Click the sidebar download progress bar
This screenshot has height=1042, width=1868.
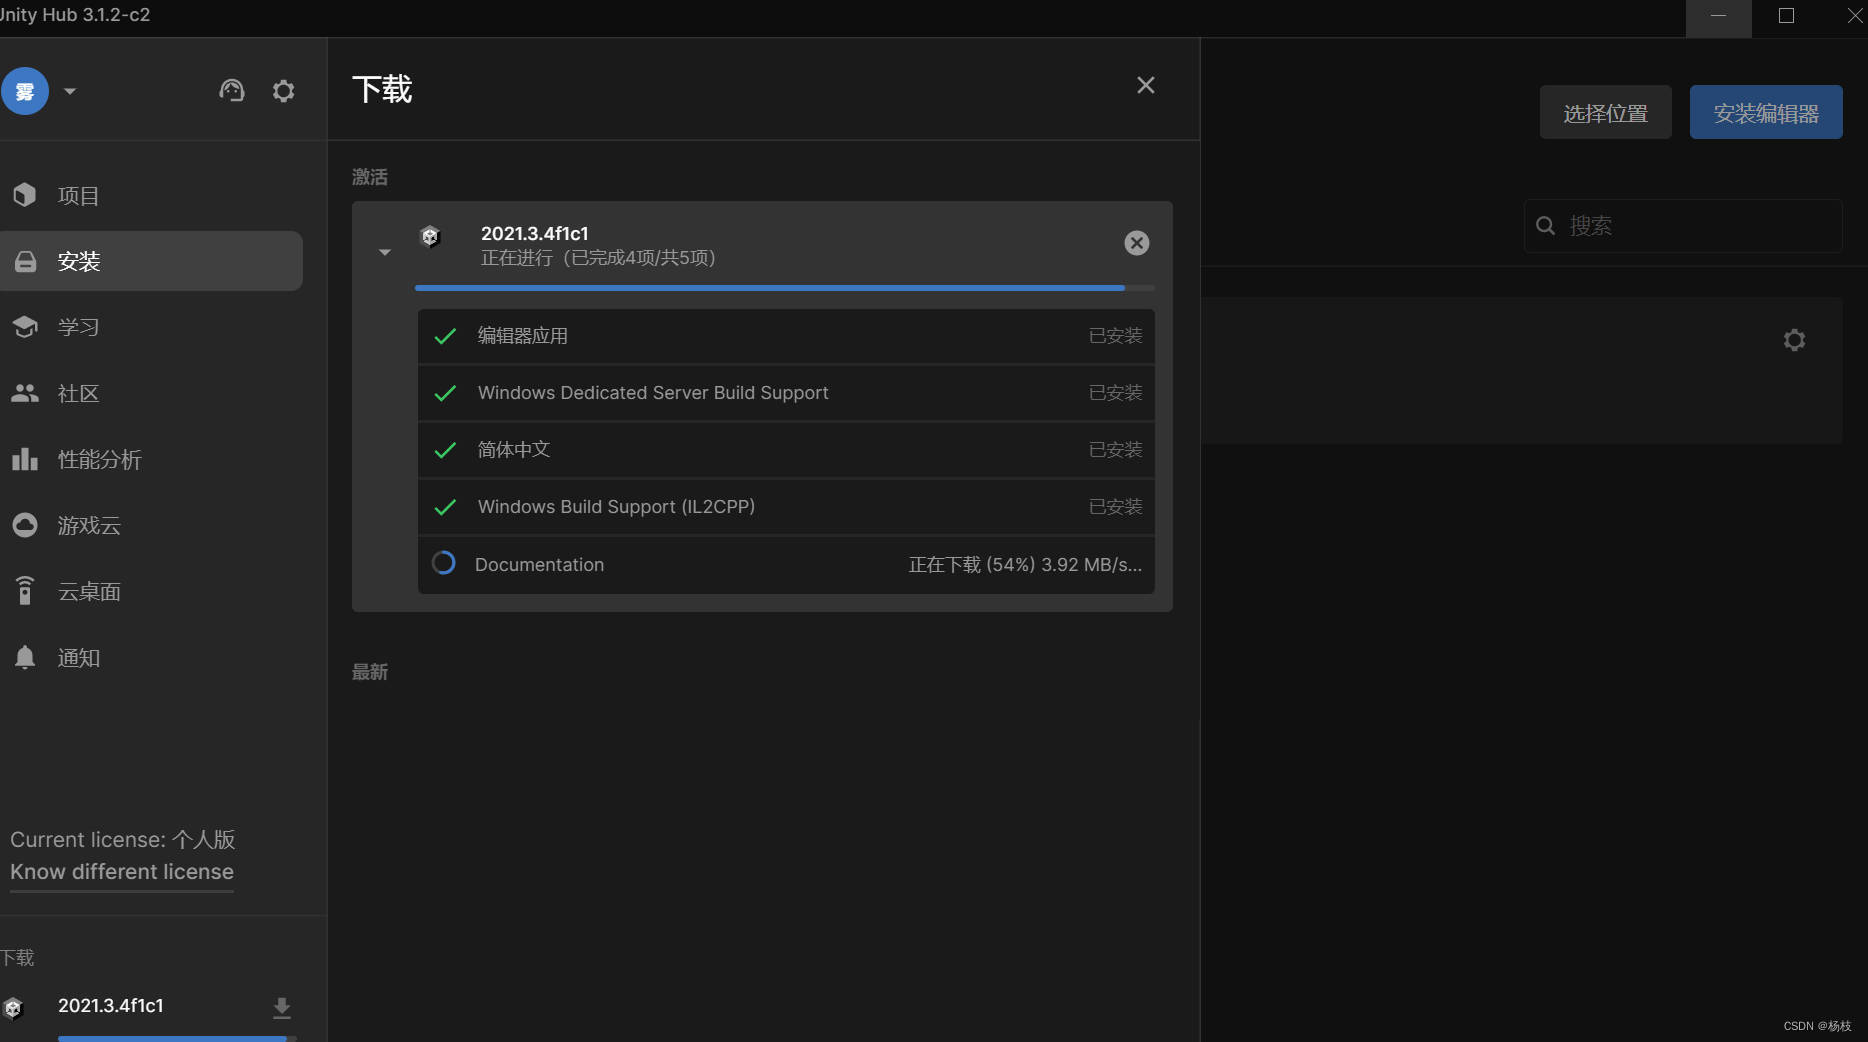177,1038
